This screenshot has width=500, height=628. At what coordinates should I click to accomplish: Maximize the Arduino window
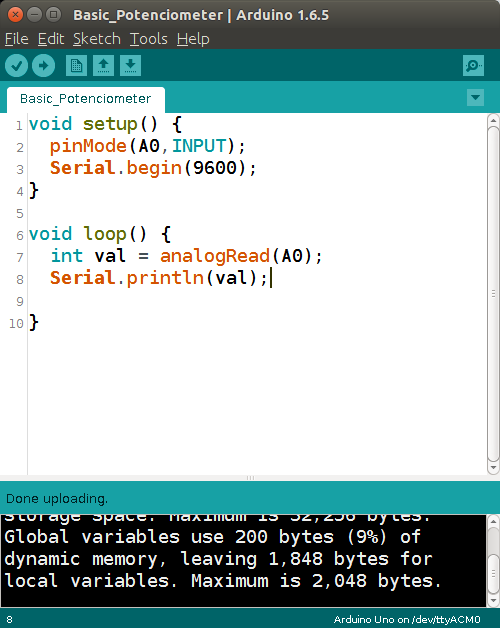(53, 15)
